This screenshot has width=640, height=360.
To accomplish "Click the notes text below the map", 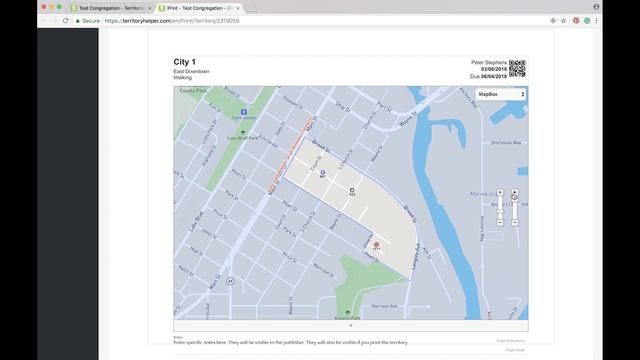I will pos(291,342).
